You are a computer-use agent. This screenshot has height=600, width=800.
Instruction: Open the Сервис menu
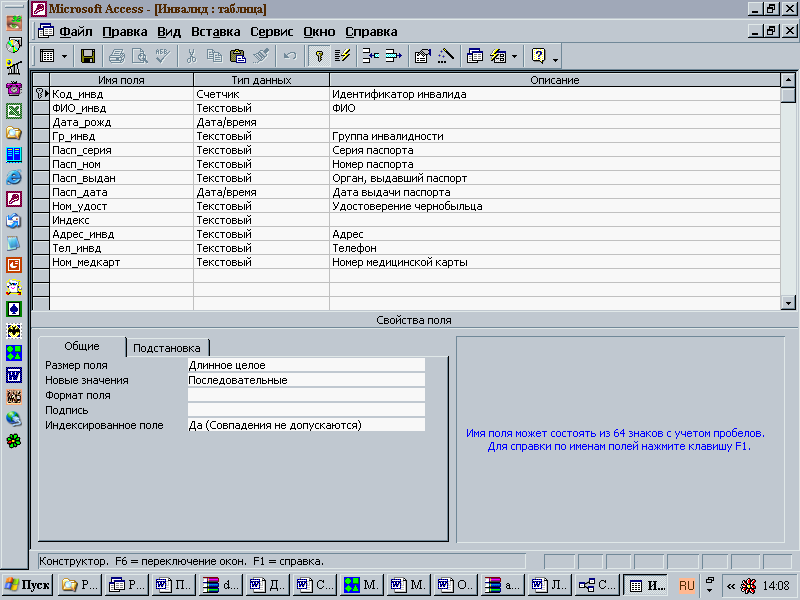271,31
